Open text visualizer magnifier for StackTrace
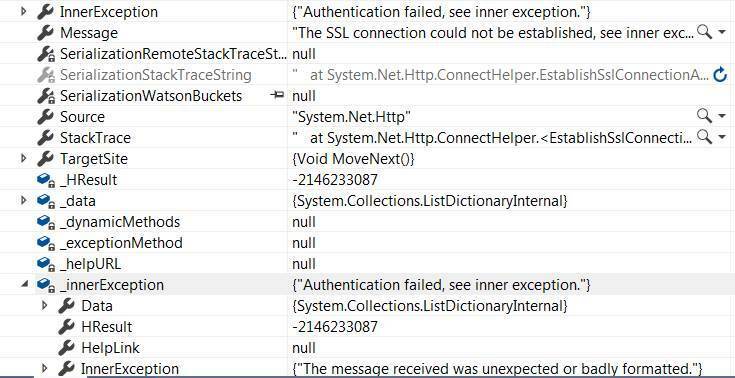The height and width of the screenshot is (378, 735). (x=704, y=136)
